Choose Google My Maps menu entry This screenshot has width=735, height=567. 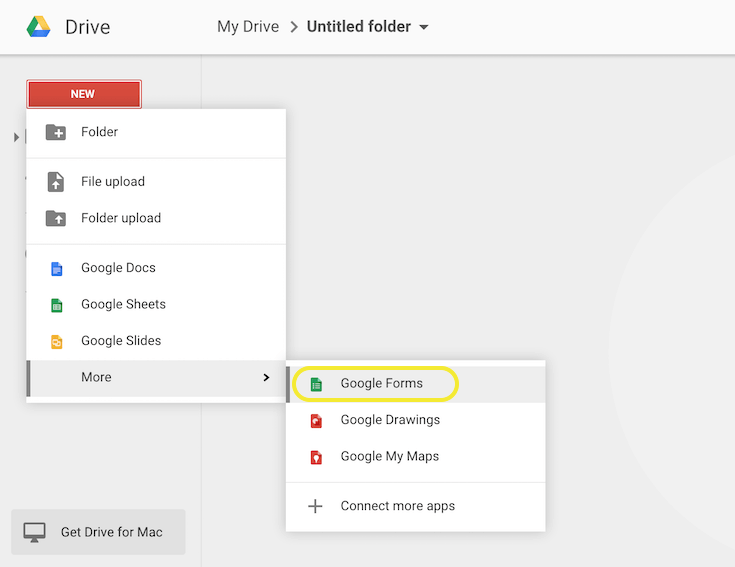pyautogui.click(x=389, y=456)
